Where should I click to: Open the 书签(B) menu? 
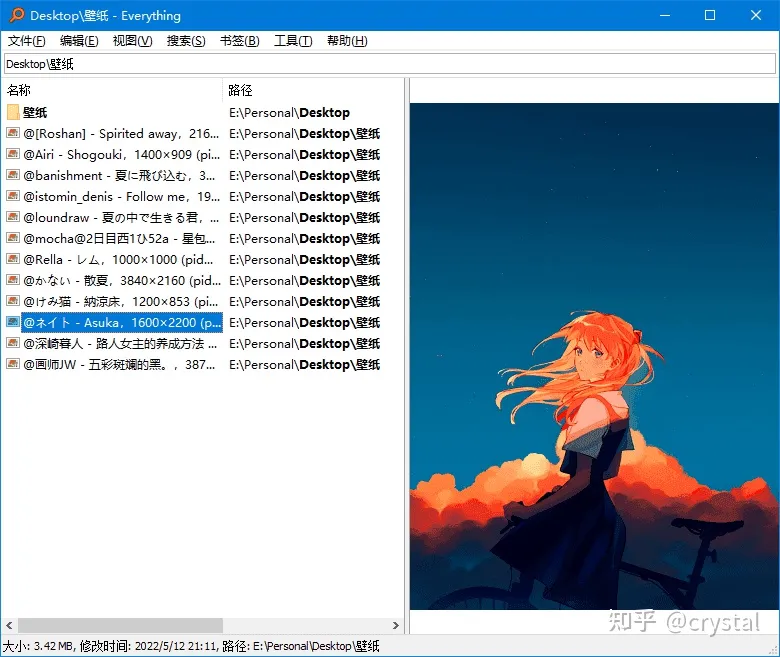(x=240, y=41)
